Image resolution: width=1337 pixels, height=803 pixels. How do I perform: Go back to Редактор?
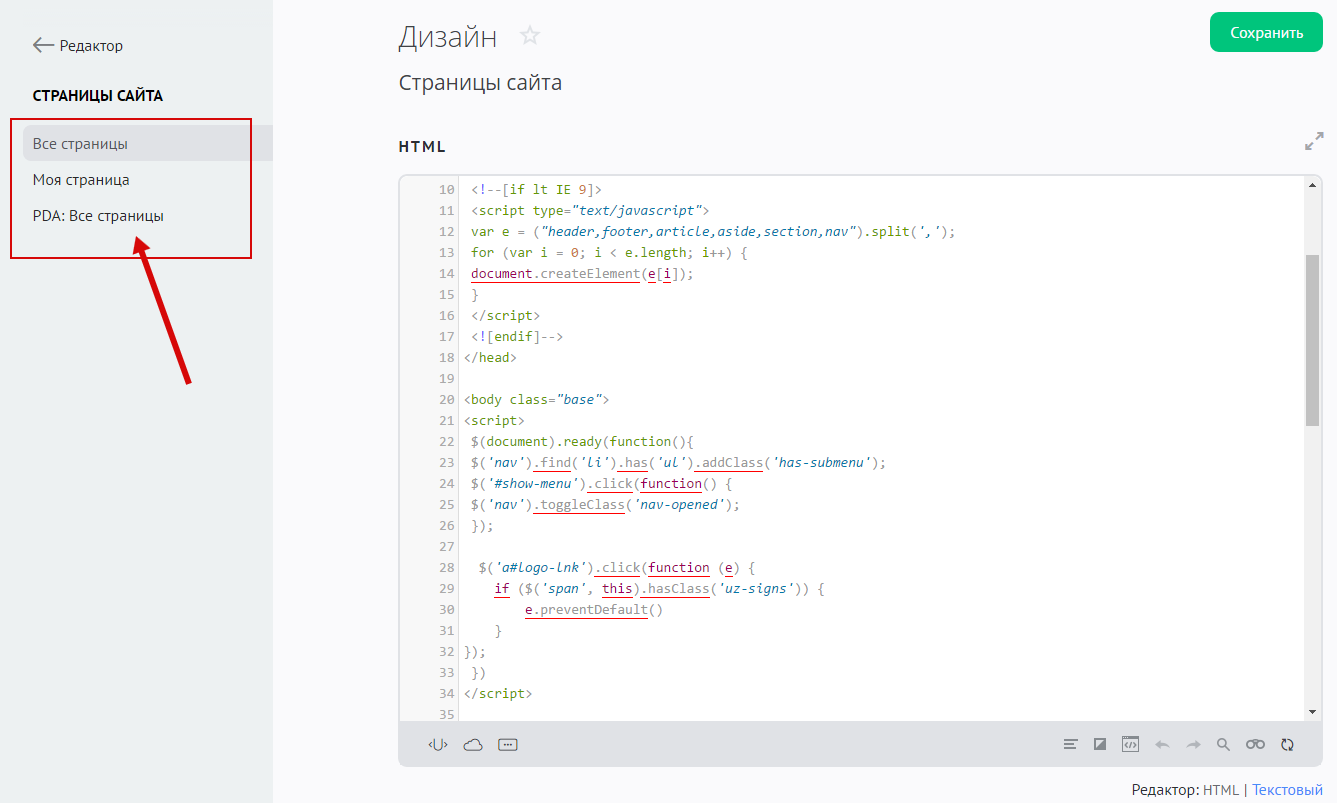click(x=78, y=46)
